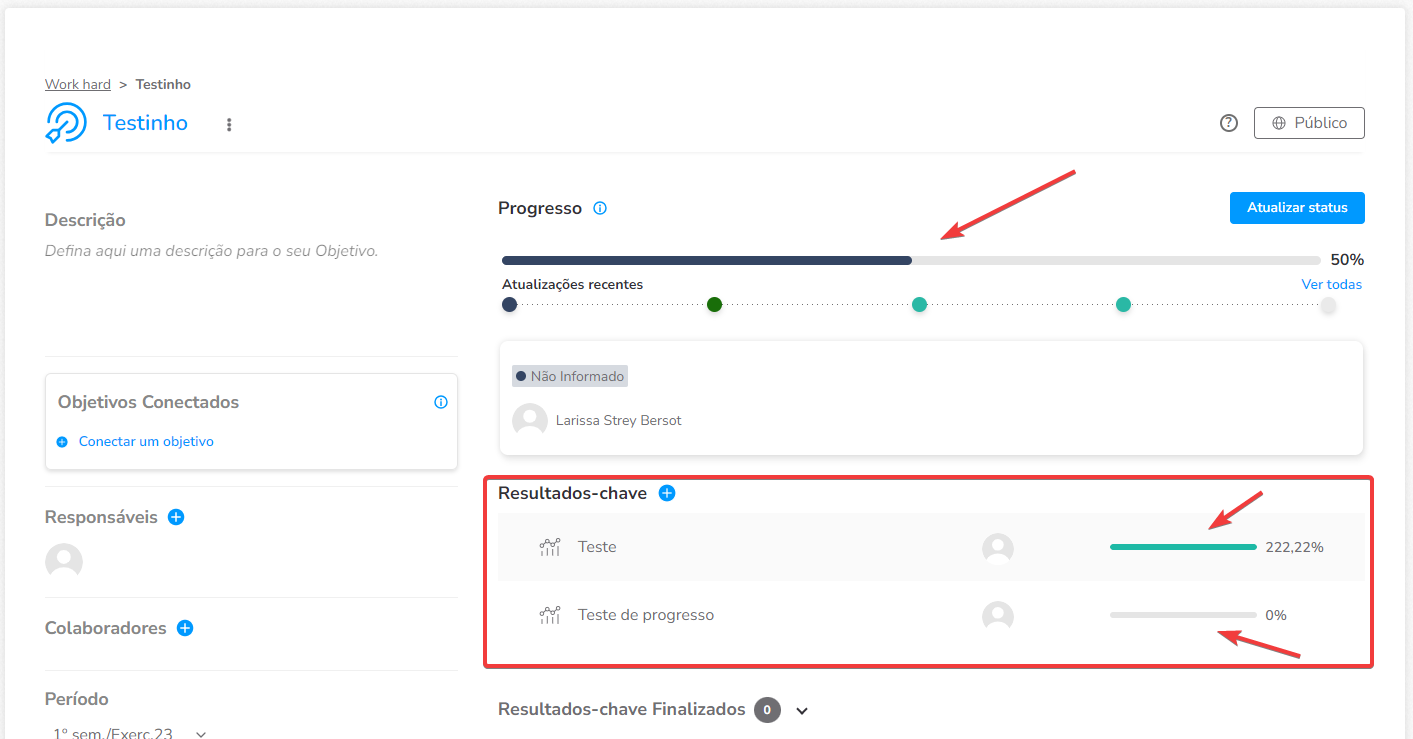This screenshot has height=739, width=1413.
Task: Click the Teste de progresso 0% bar
Action: [x=1183, y=615]
